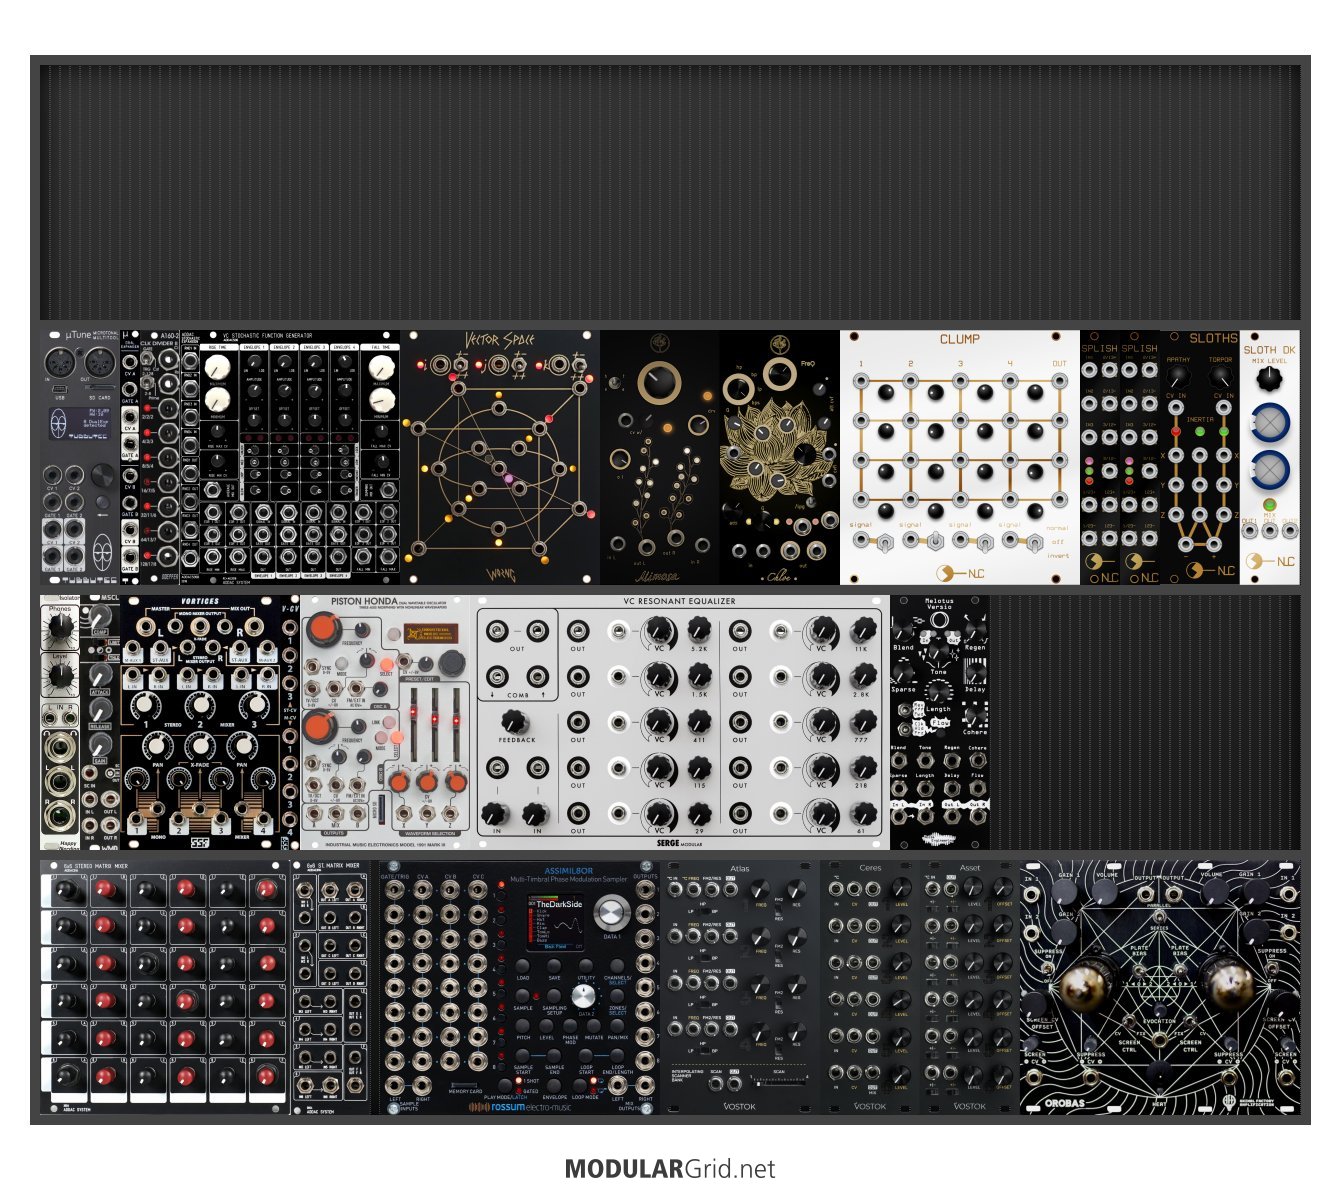The height and width of the screenshot is (1190, 1341).
Task: Click the OUT jack atop the CLUMP matrix
Action: (x=1060, y=381)
